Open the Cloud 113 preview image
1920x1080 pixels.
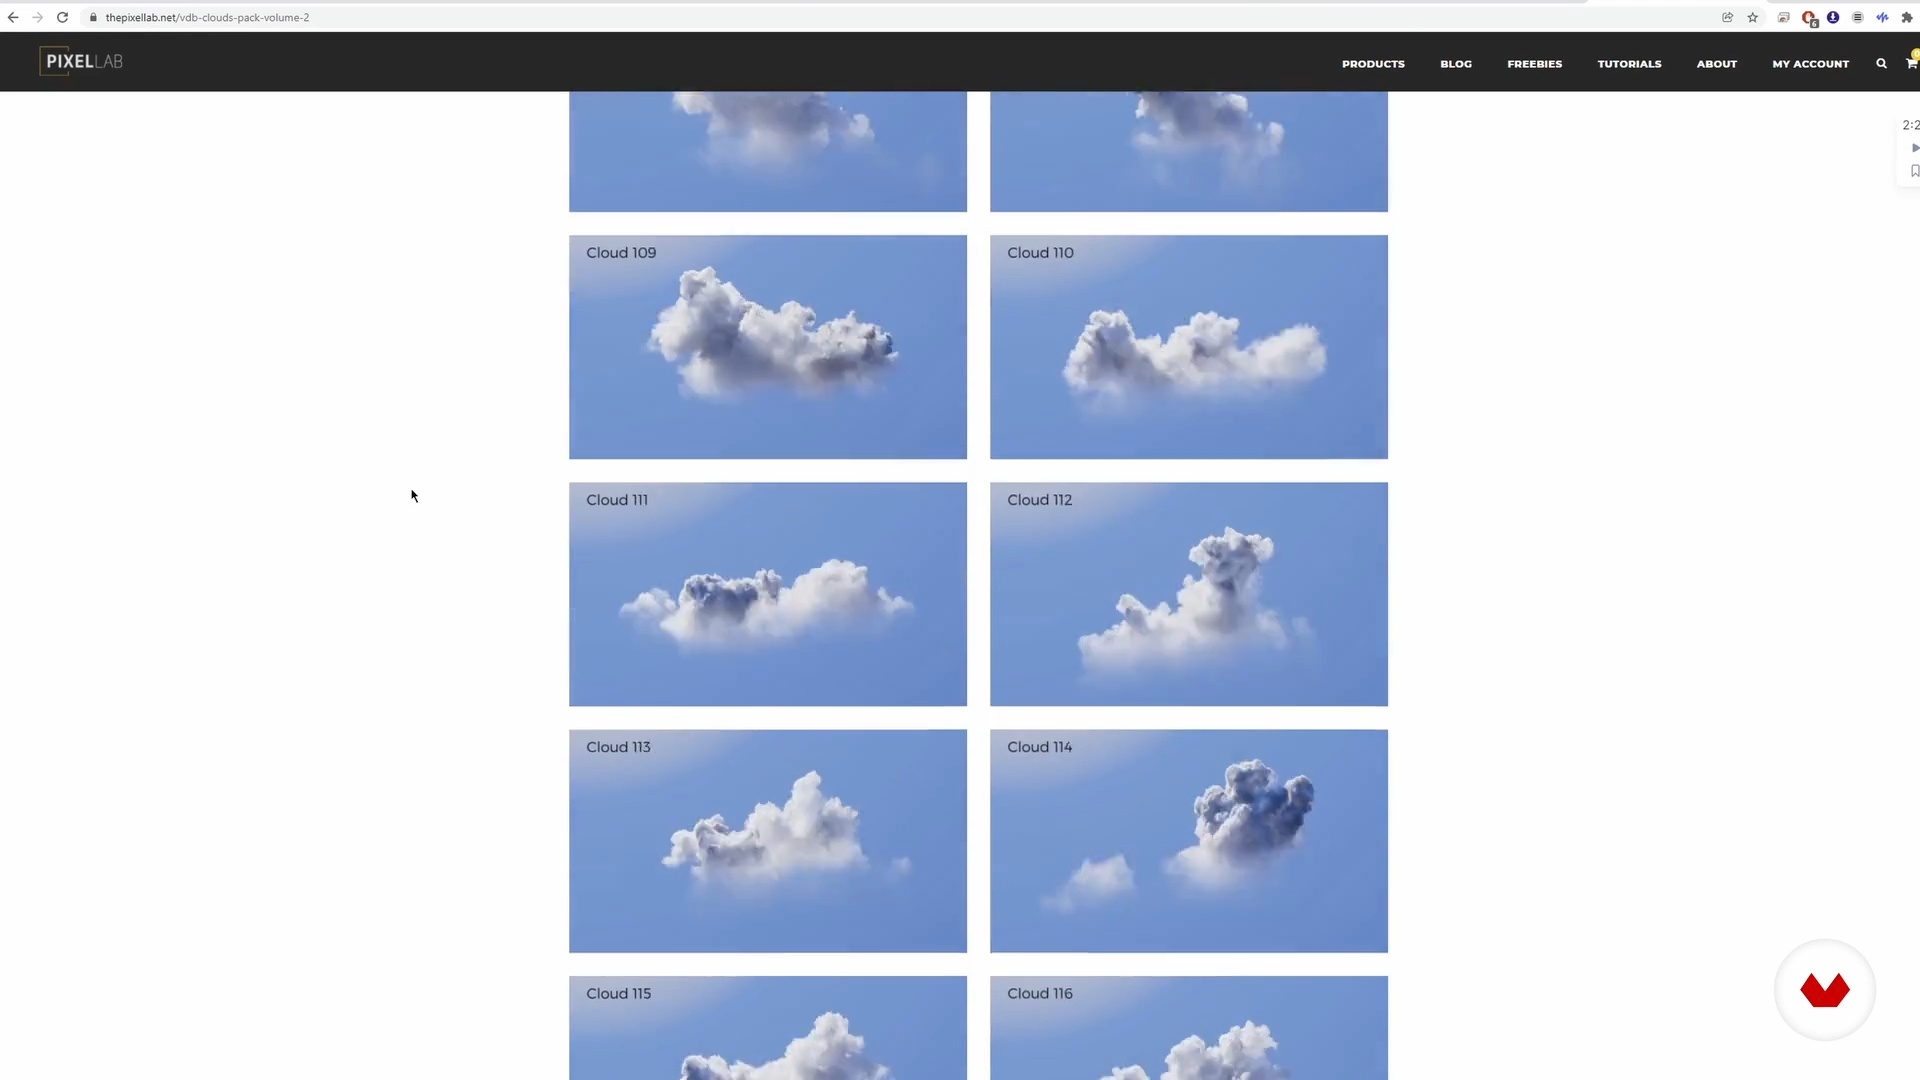(x=768, y=841)
